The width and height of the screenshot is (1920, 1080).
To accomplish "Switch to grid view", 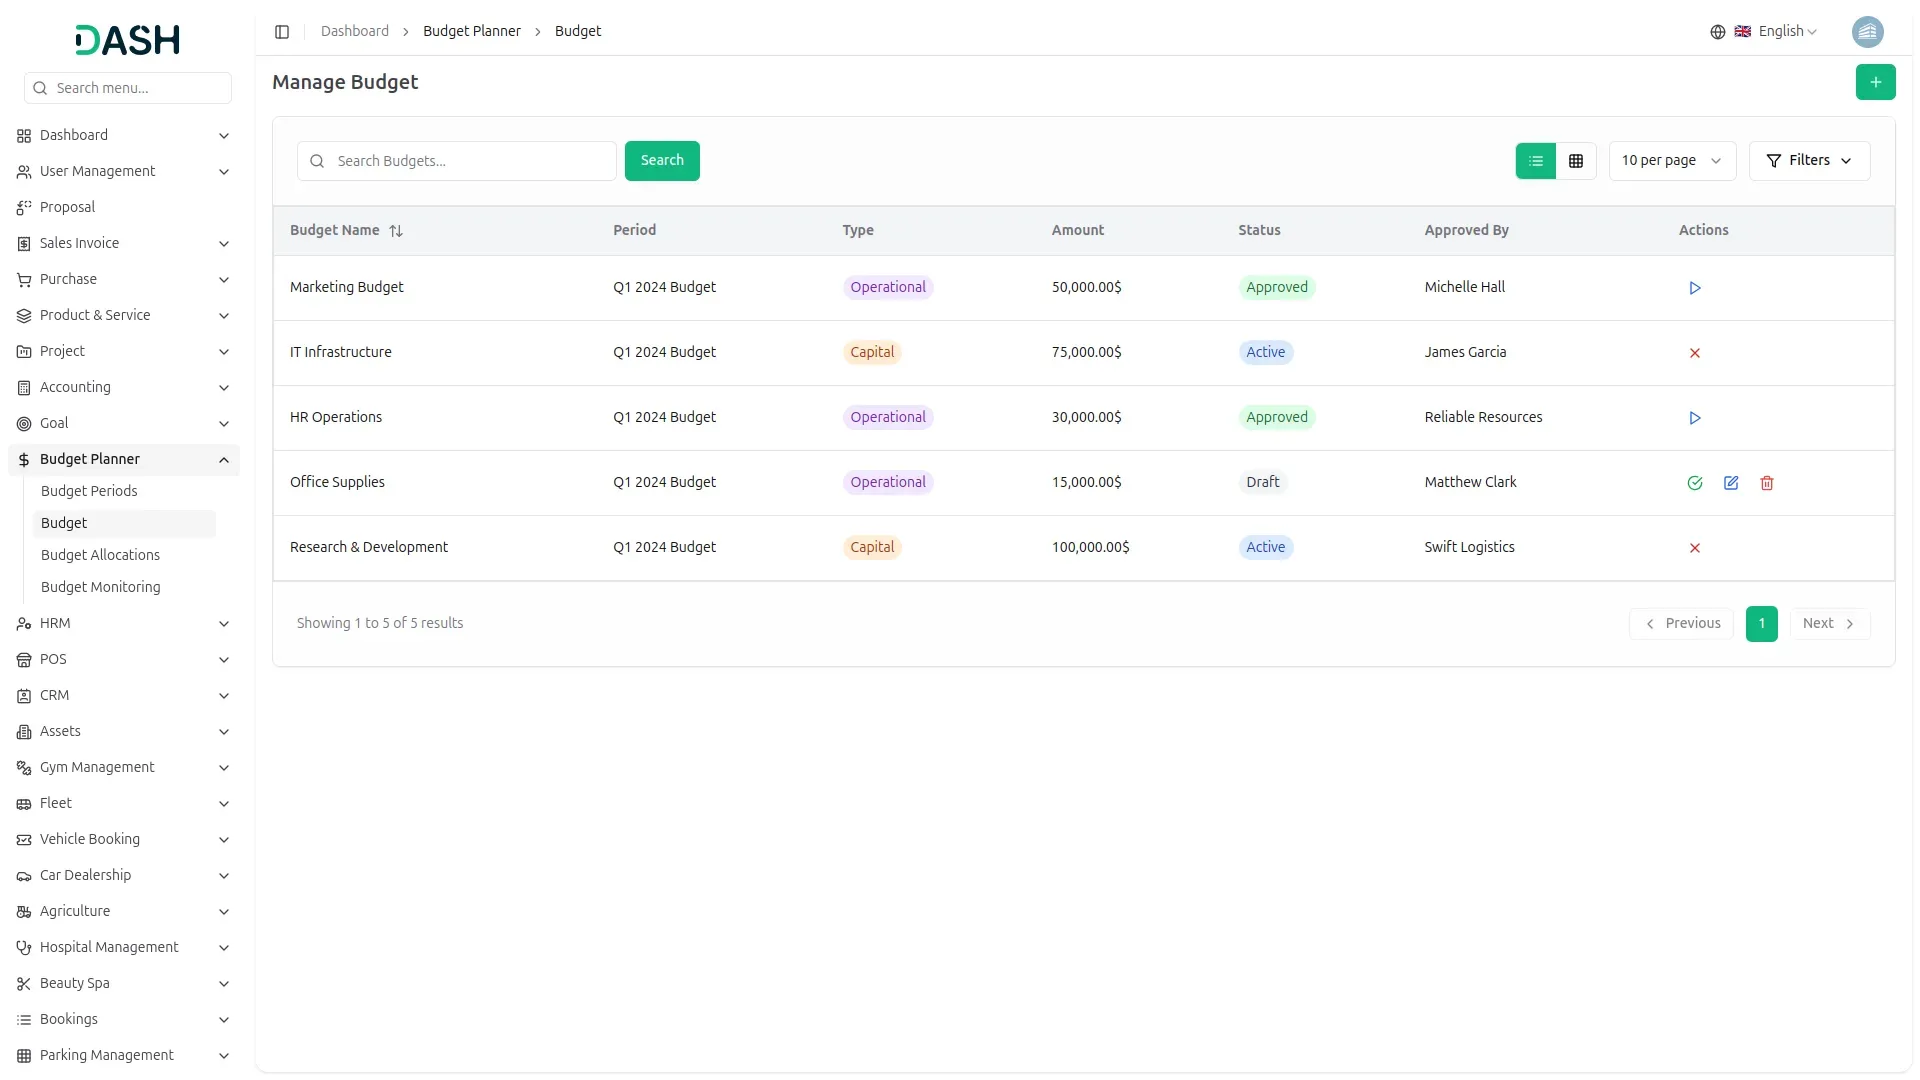I will (x=1575, y=161).
